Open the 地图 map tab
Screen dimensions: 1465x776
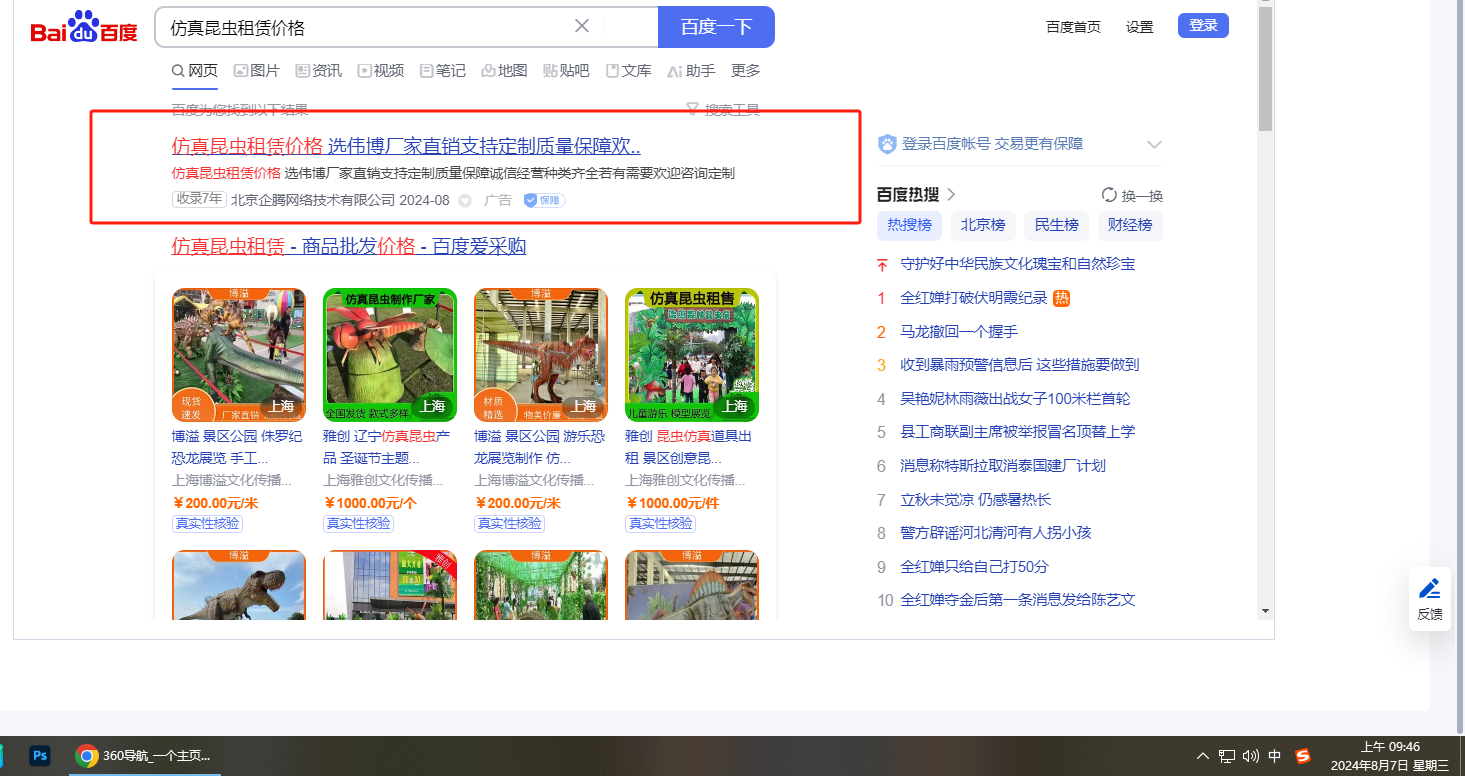[504, 70]
